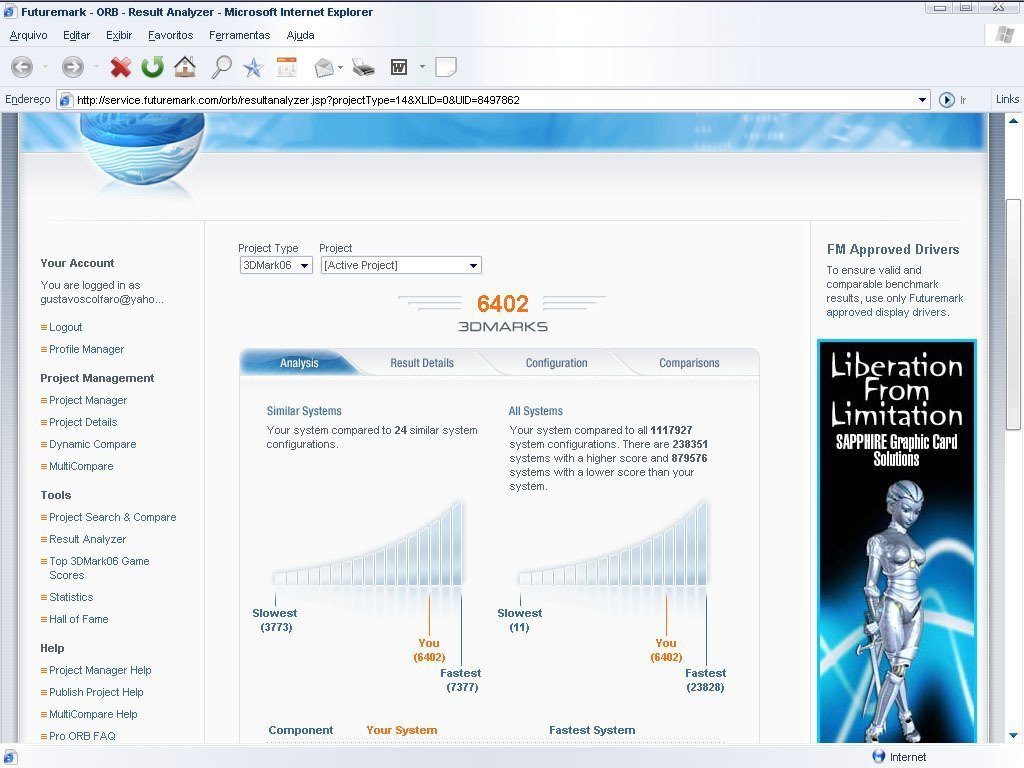
Task: Click into the address URL field
Action: click(494, 100)
